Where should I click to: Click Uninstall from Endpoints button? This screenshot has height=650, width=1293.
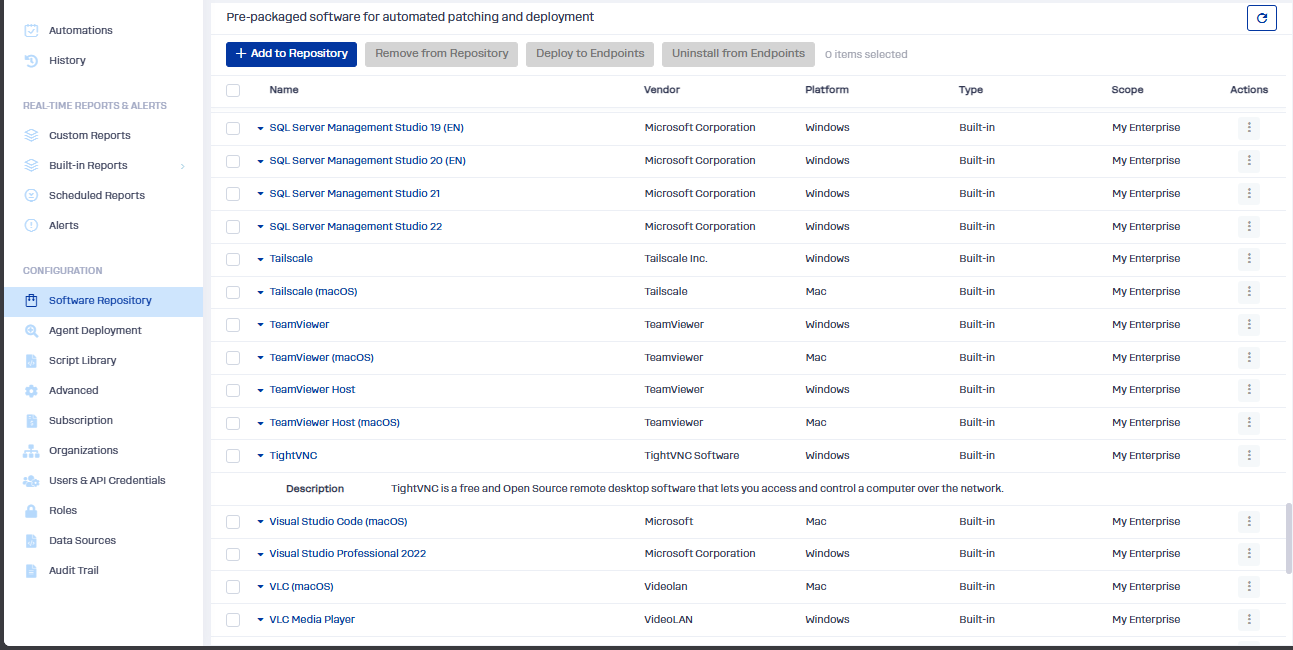point(738,54)
